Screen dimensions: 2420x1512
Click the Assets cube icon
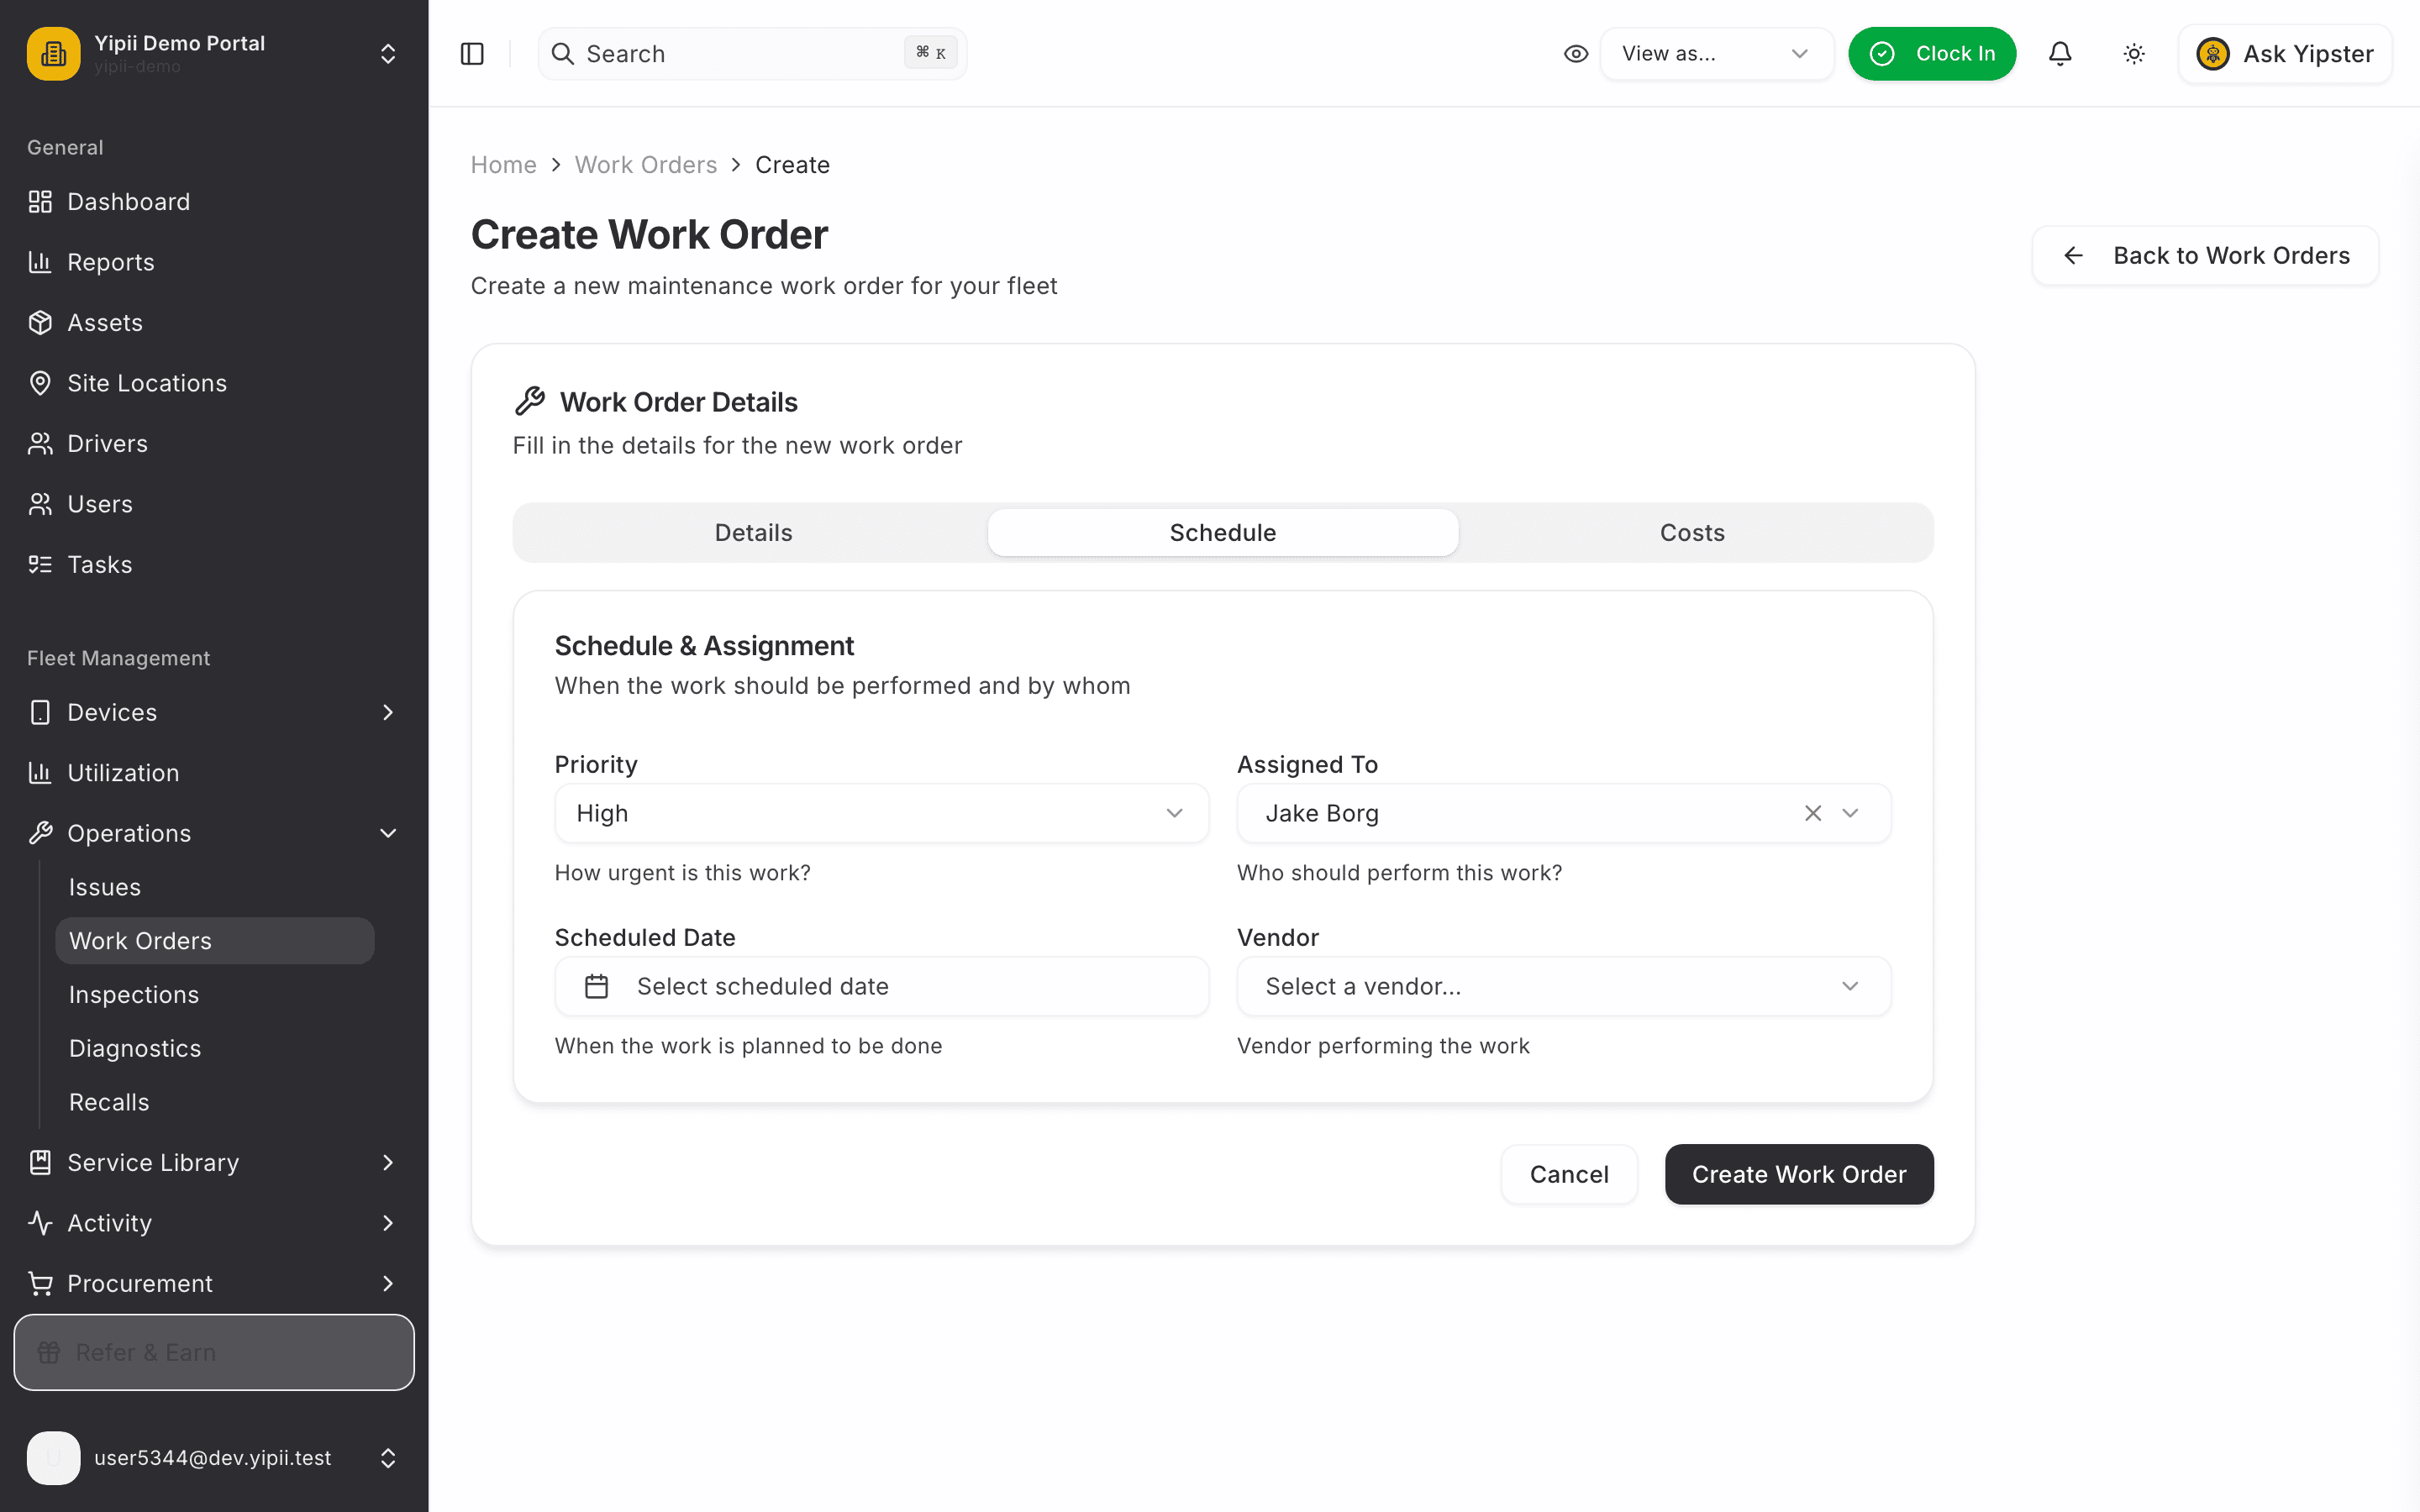click(x=40, y=323)
